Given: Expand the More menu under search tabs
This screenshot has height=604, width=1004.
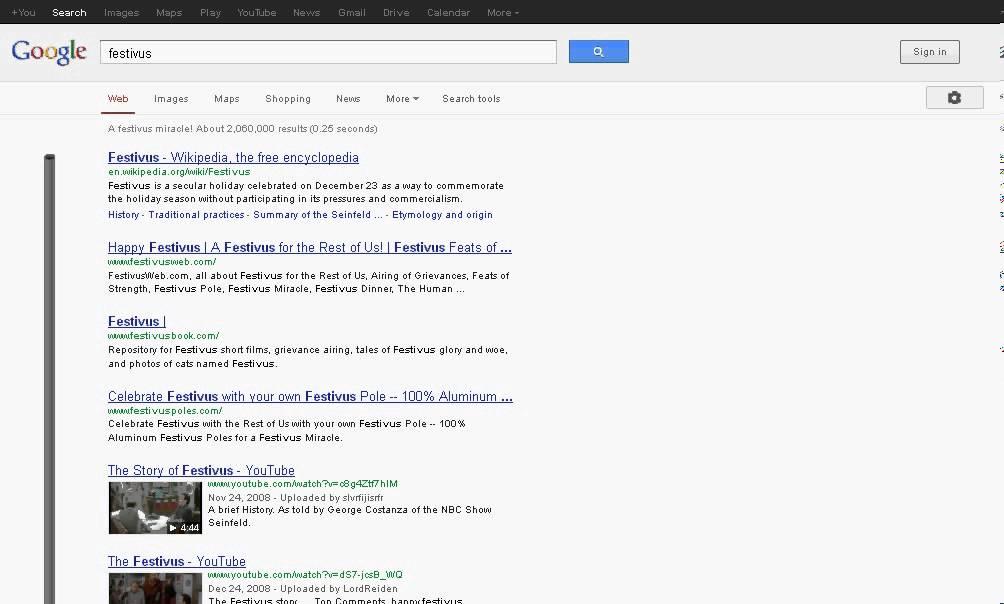Looking at the screenshot, I should coord(402,99).
